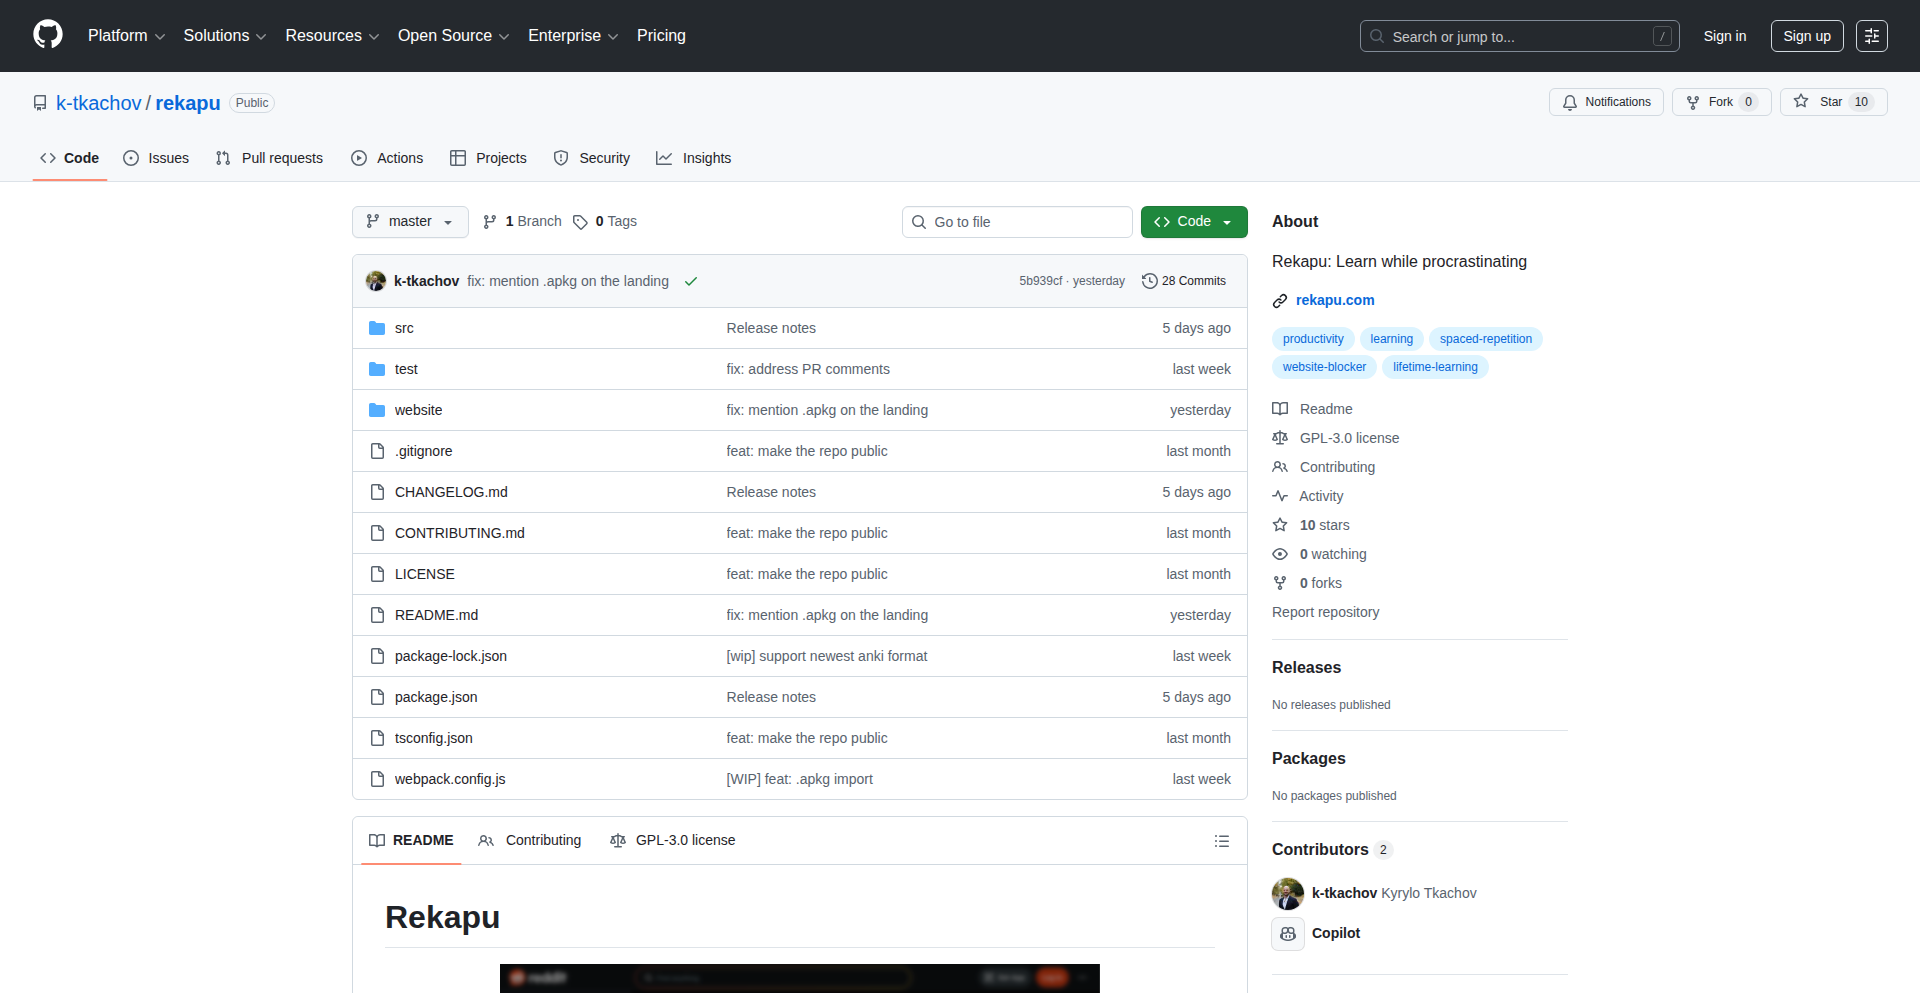The height and width of the screenshot is (993, 1920).
Task: Click the repository icon before k-tkachov
Action: click(x=40, y=103)
